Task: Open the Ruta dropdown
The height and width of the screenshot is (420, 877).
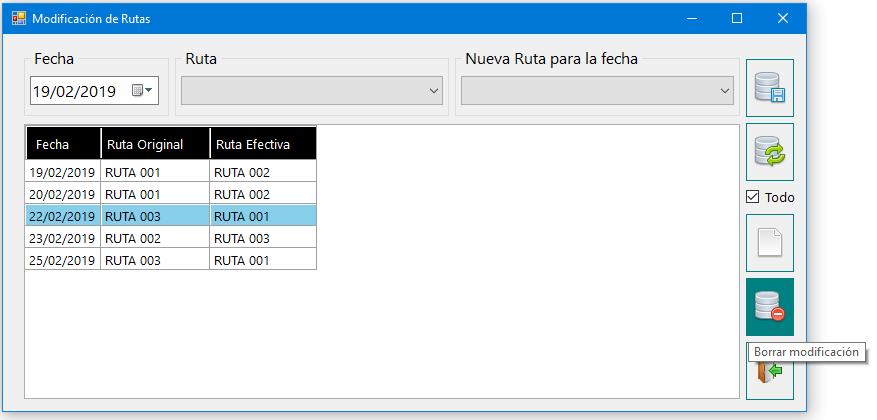Action: tap(312, 91)
